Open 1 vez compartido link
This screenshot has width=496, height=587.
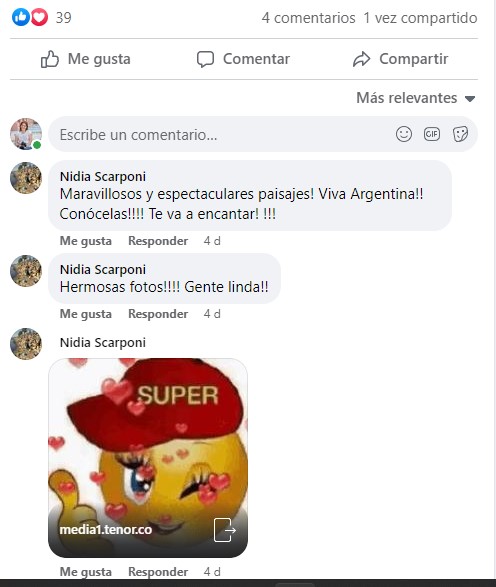(x=420, y=18)
